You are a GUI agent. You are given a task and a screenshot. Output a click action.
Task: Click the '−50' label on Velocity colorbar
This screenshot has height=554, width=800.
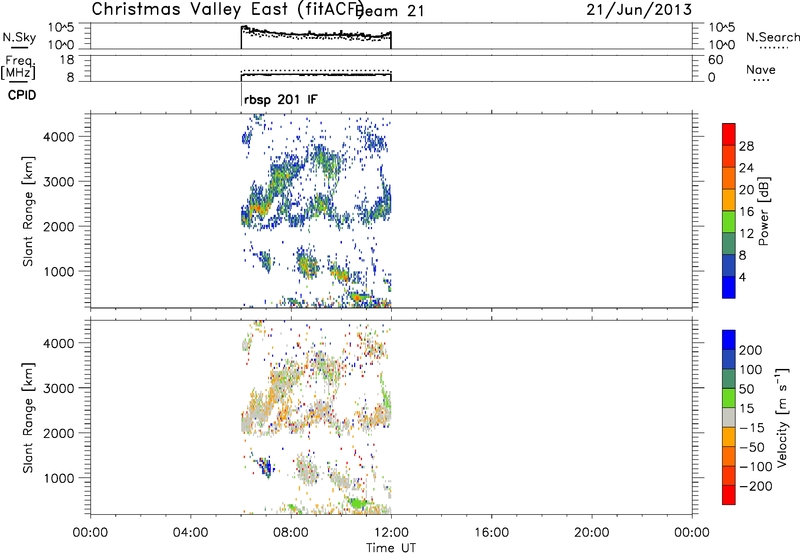(752, 447)
